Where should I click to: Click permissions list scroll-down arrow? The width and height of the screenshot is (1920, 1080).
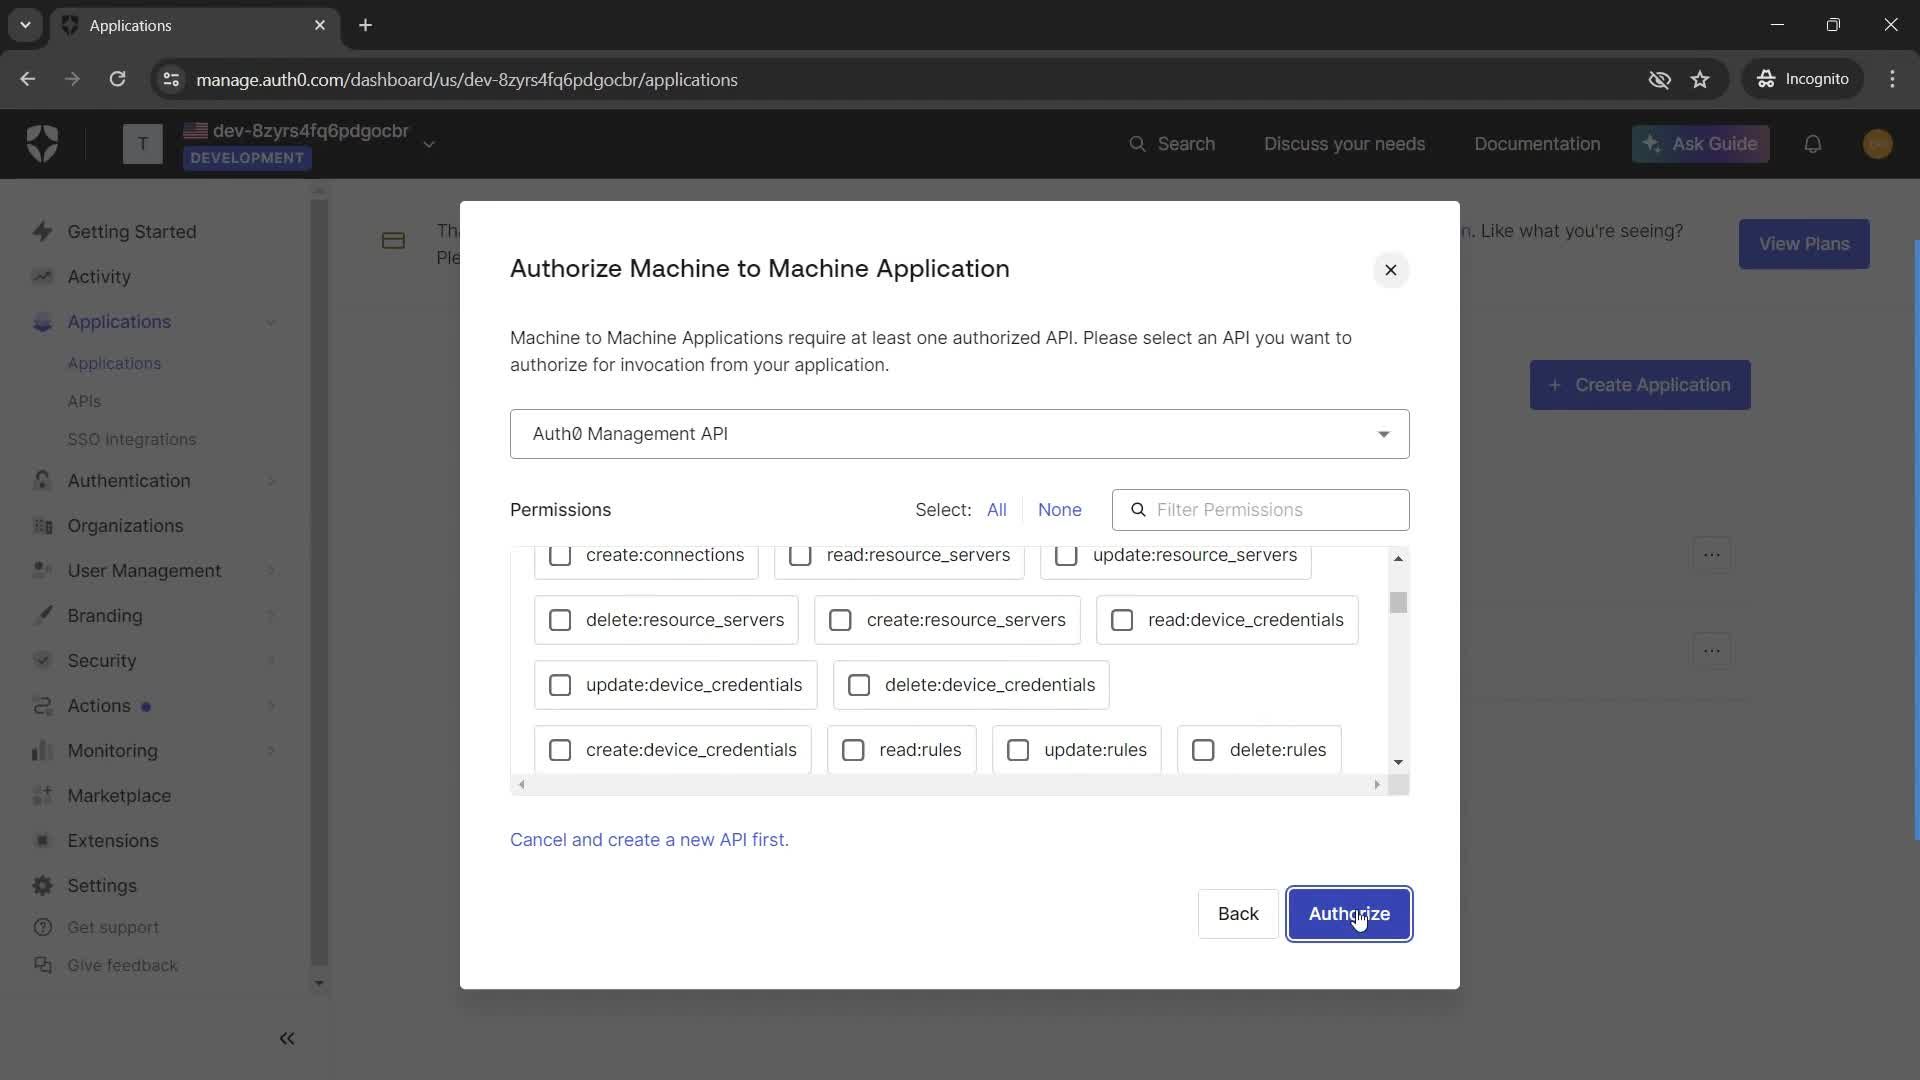coord(1398,762)
